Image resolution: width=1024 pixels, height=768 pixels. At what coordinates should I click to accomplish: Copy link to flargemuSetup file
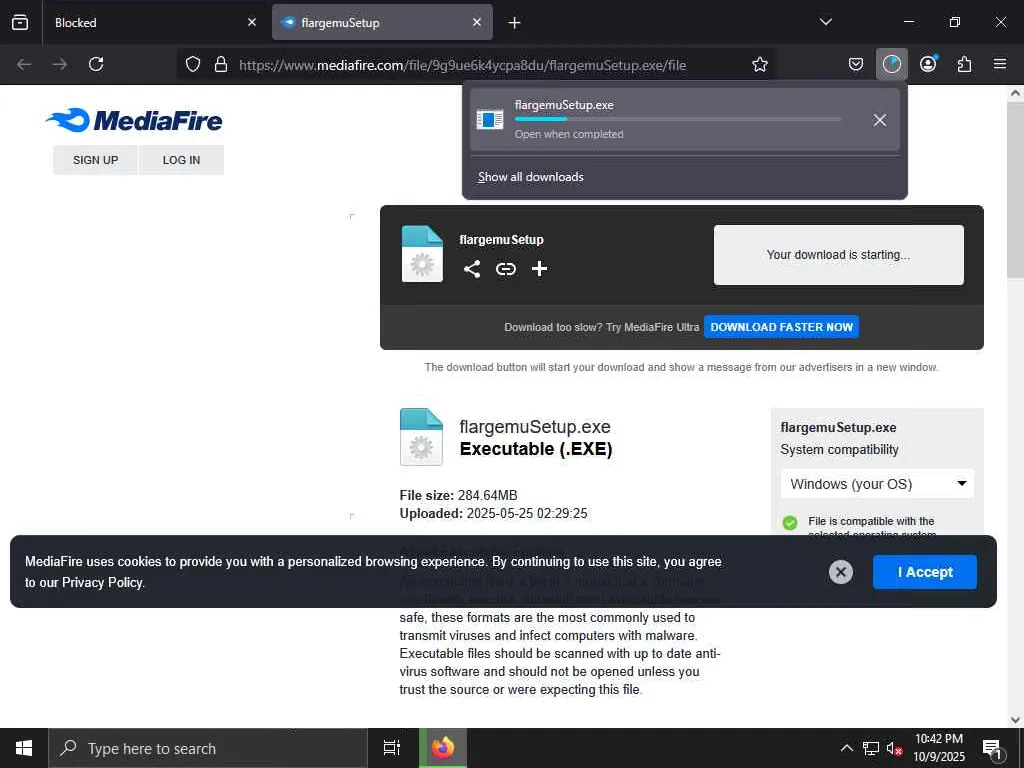coord(505,269)
